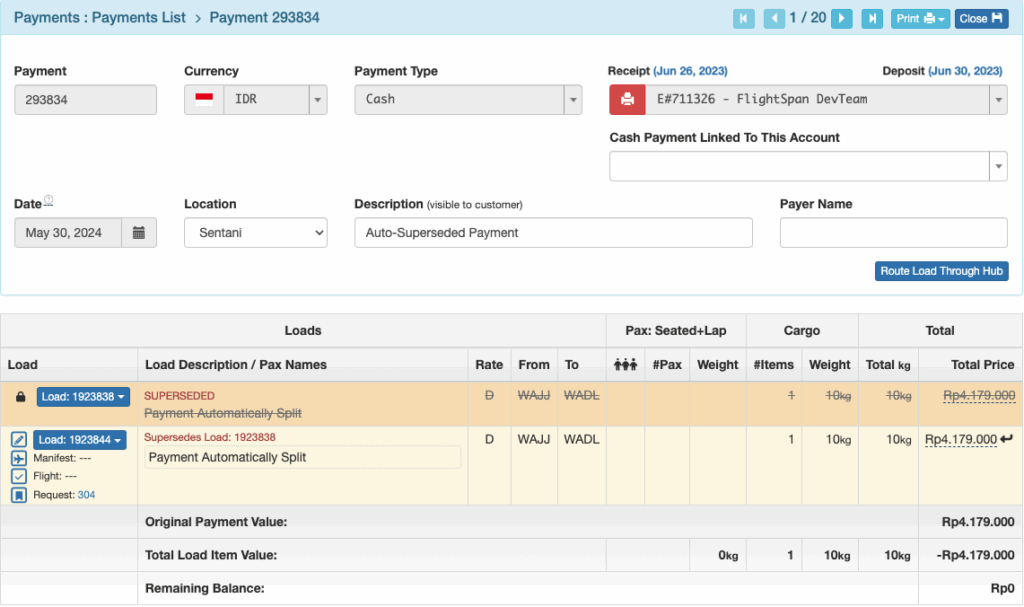1024x607 pixels.
Task: Click into the Payer Name field
Action: [x=893, y=233]
